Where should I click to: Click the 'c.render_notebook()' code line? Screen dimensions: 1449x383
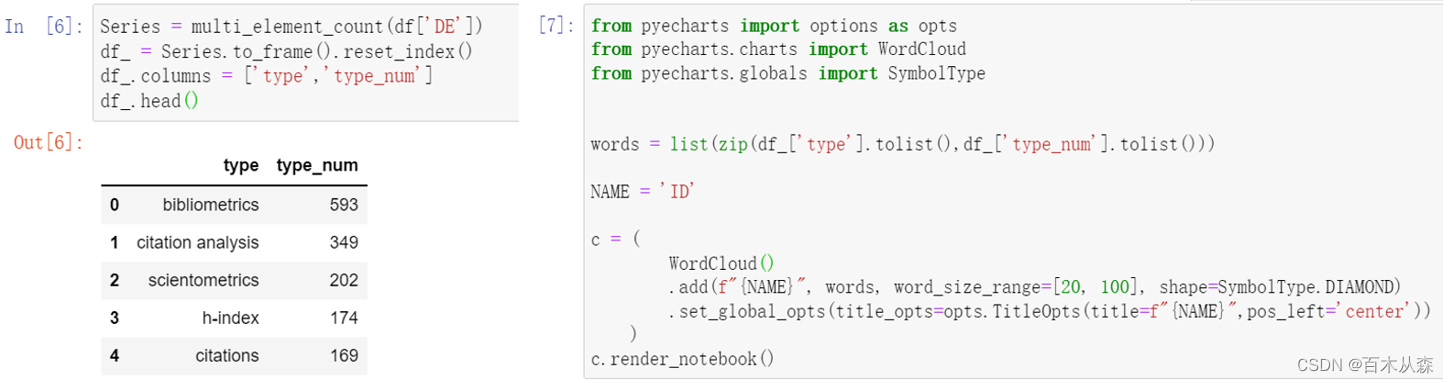tap(683, 358)
